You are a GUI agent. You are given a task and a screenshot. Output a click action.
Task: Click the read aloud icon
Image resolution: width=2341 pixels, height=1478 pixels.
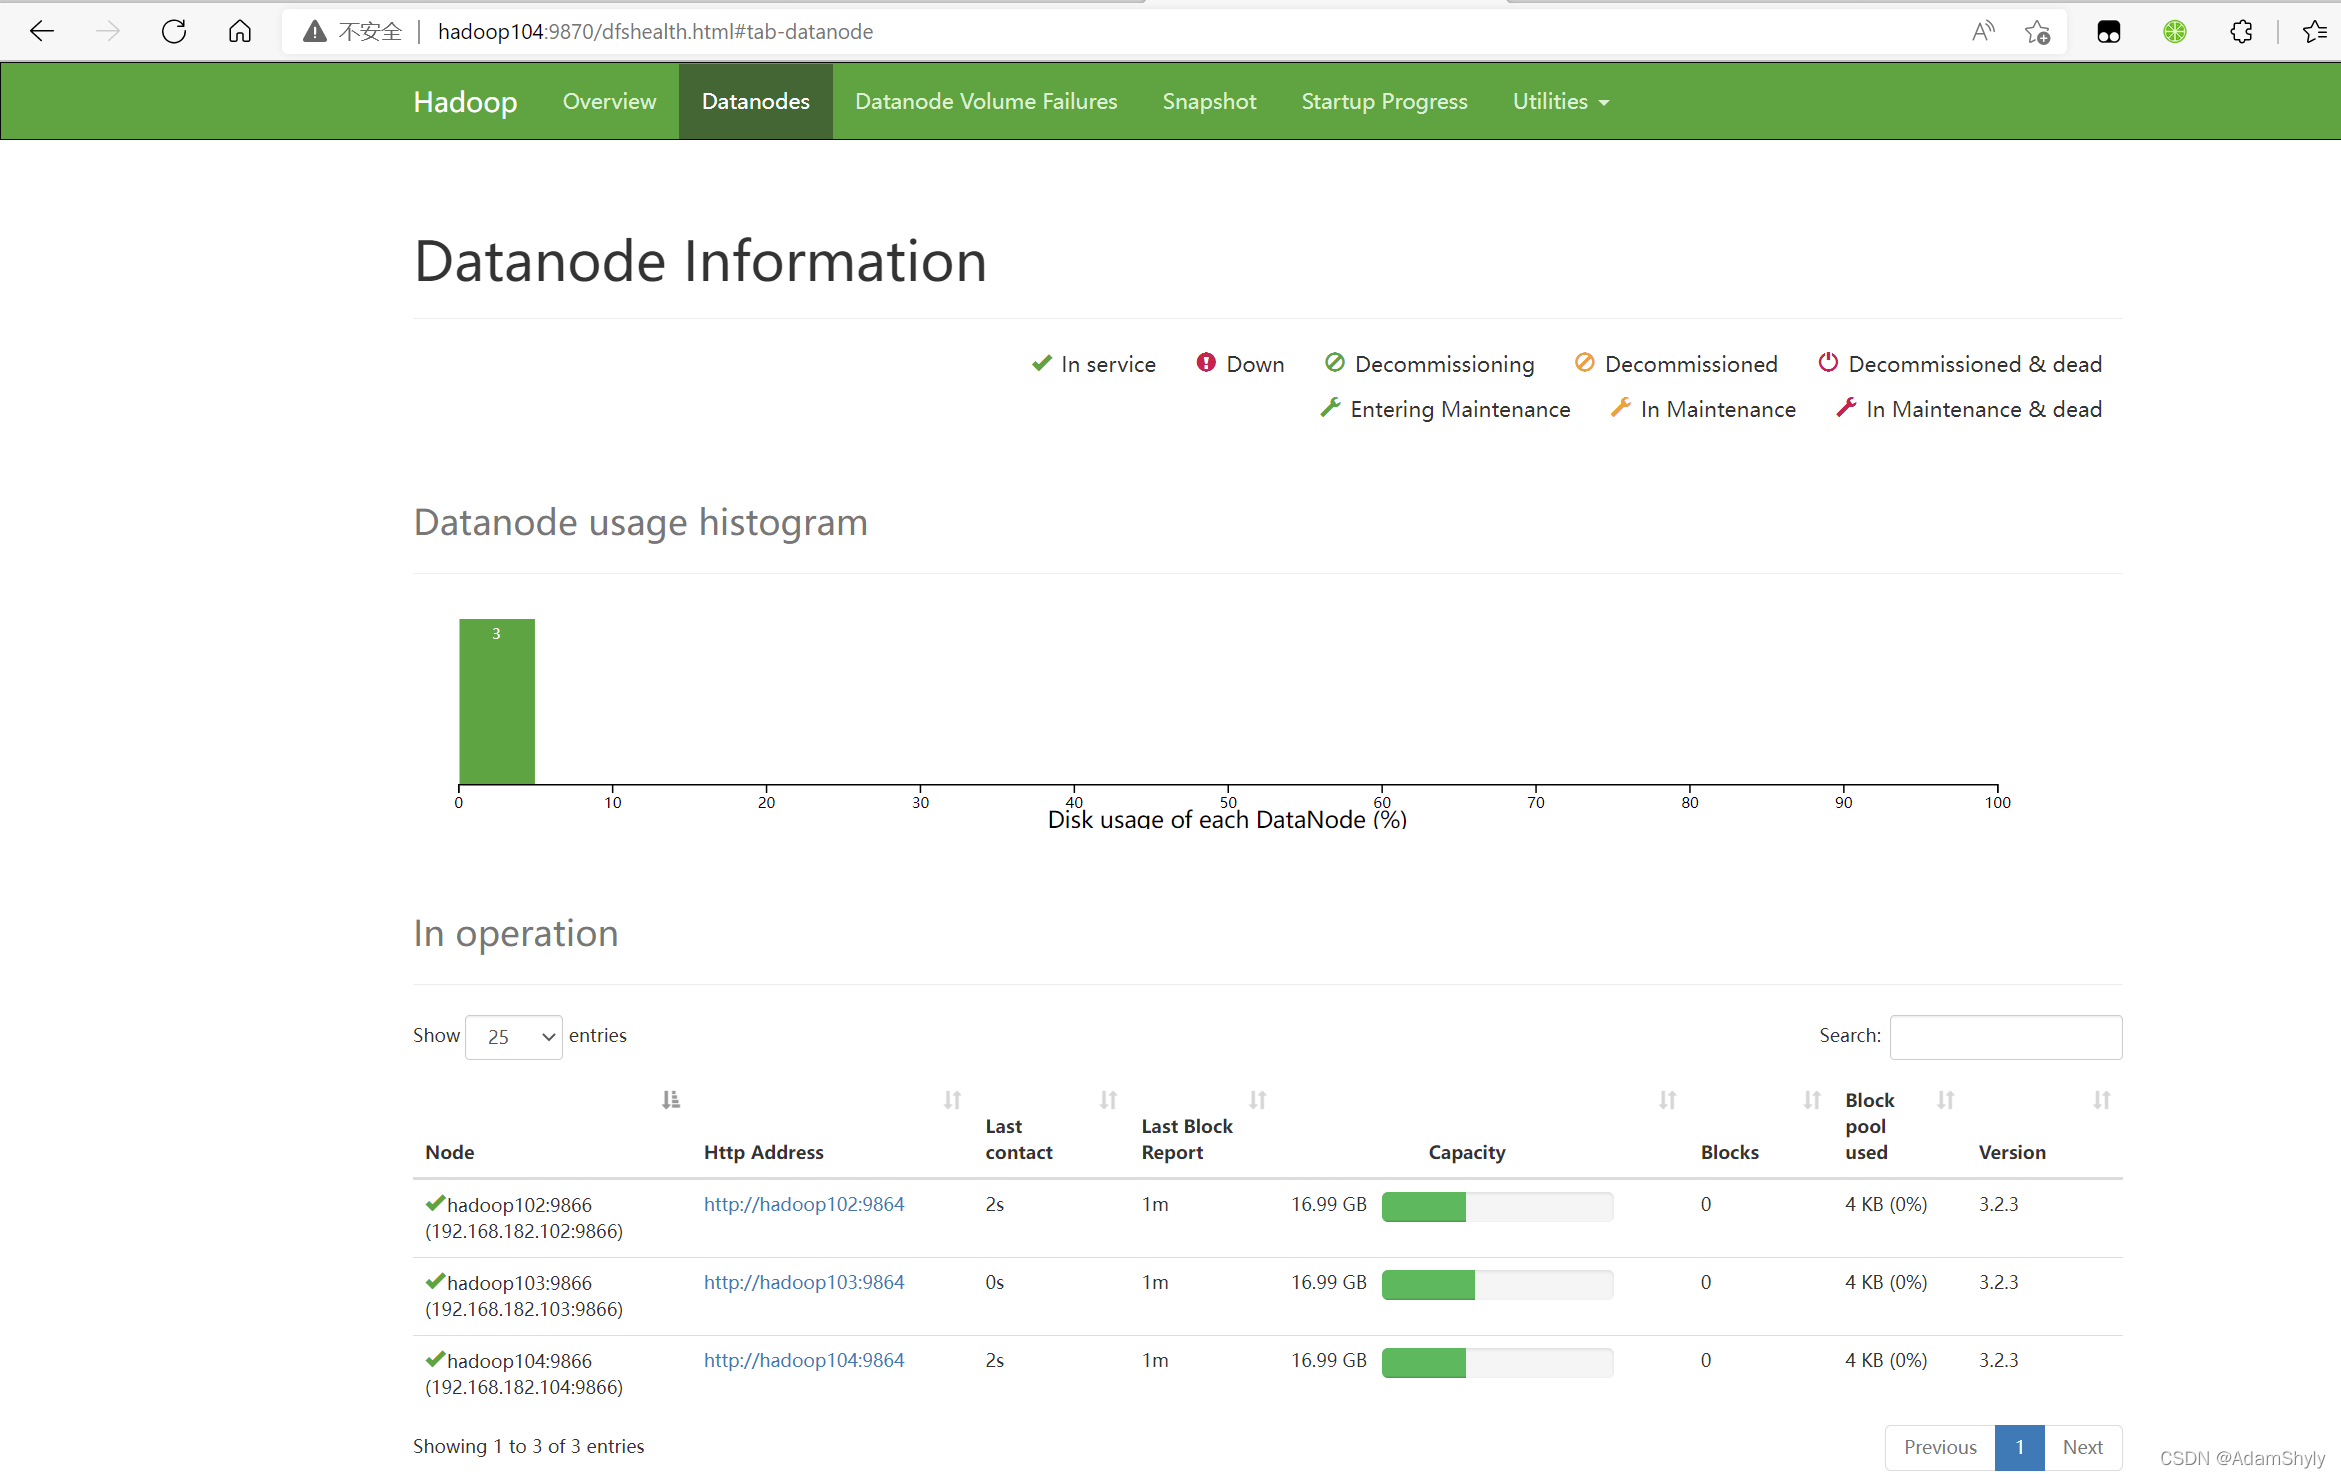tap(1982, 32)
